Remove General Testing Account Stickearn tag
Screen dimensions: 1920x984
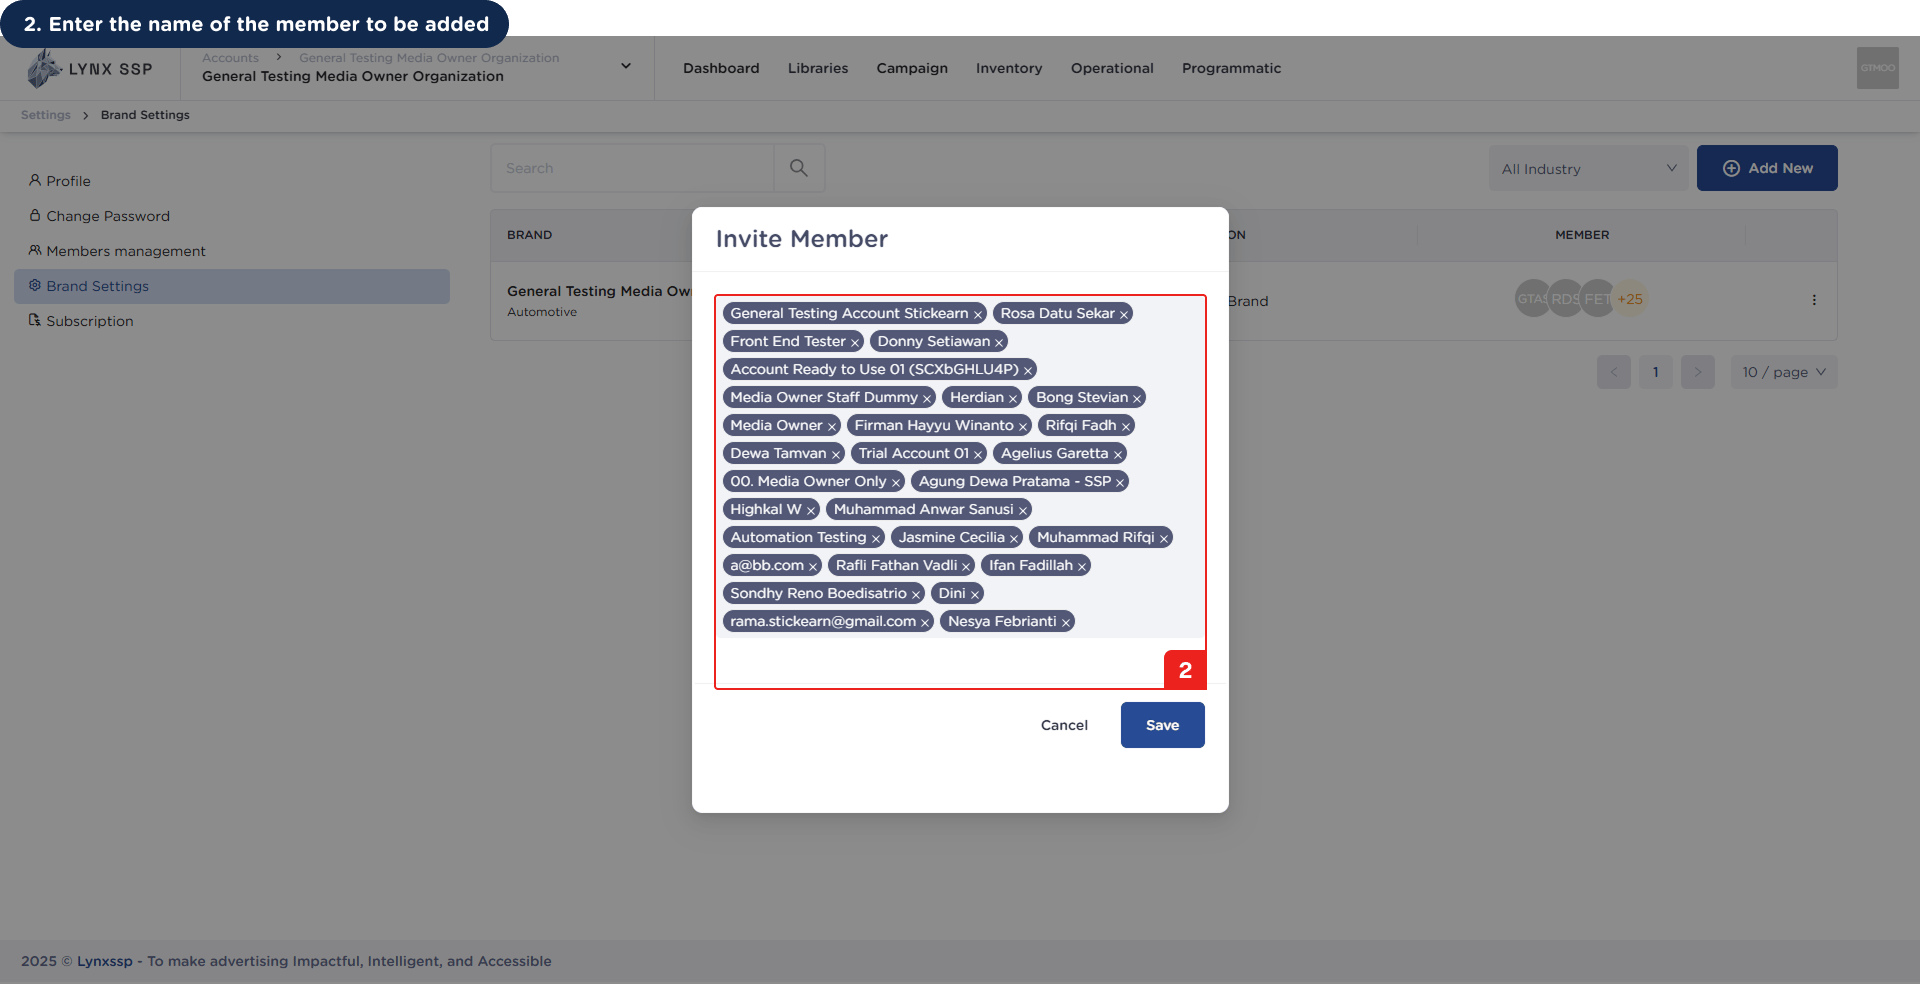click(x=978, y=314)
